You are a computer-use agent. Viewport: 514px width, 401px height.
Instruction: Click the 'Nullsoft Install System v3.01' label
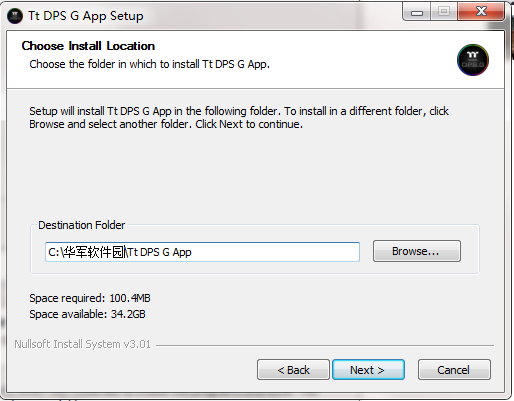click(82, 344)
